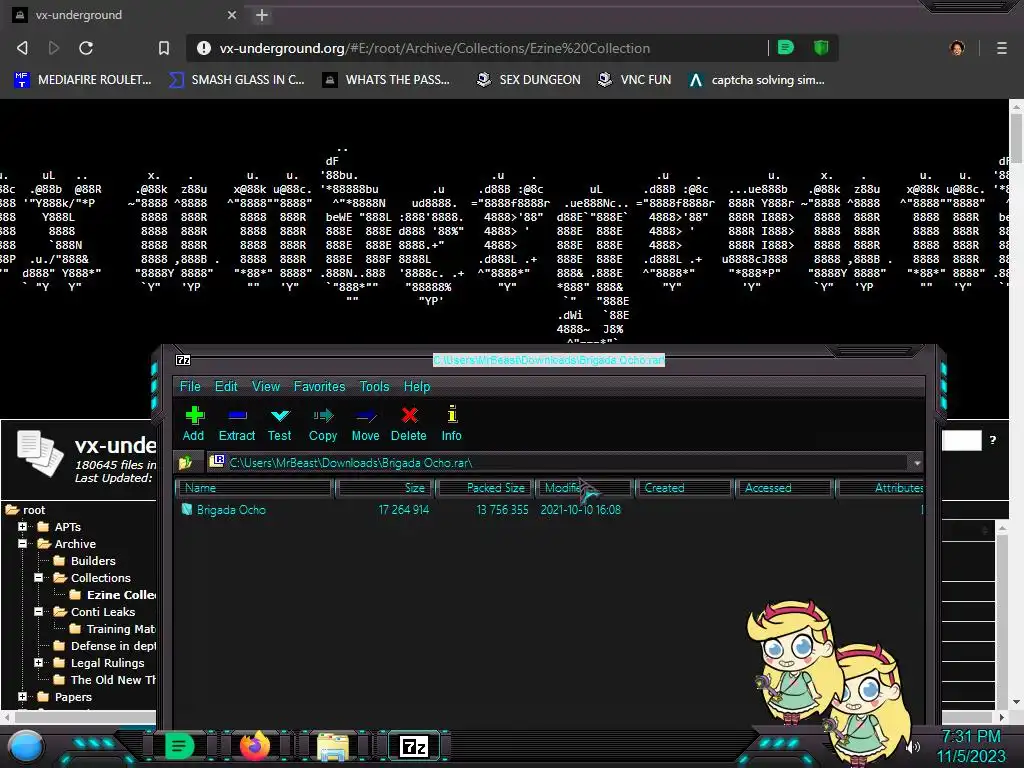This screenshot has width=1024, height=768.
Task: Click the 7-Zip taskbar button
Action: (414, 746)
